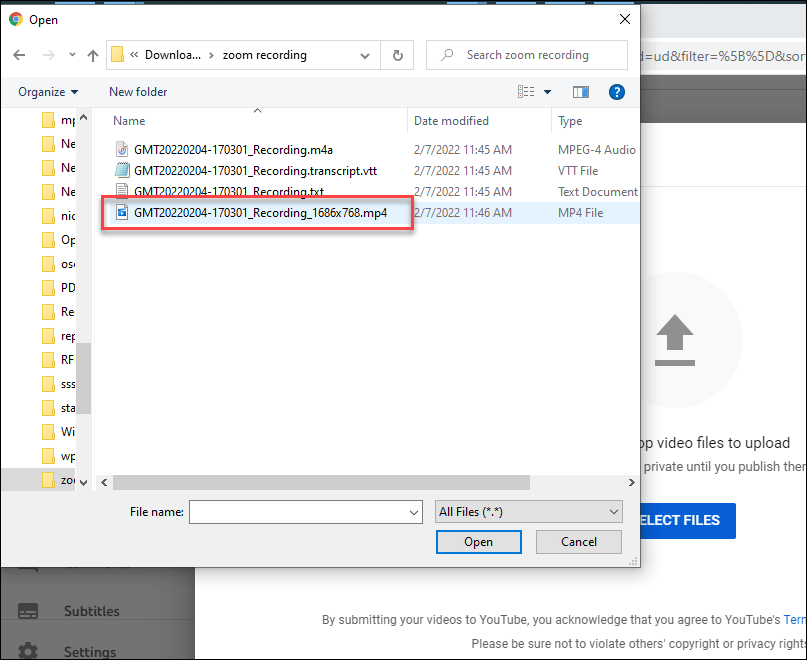Screen dimensions: 807x660
Task: Sort files by Name column
Action: tap(129, 121)
